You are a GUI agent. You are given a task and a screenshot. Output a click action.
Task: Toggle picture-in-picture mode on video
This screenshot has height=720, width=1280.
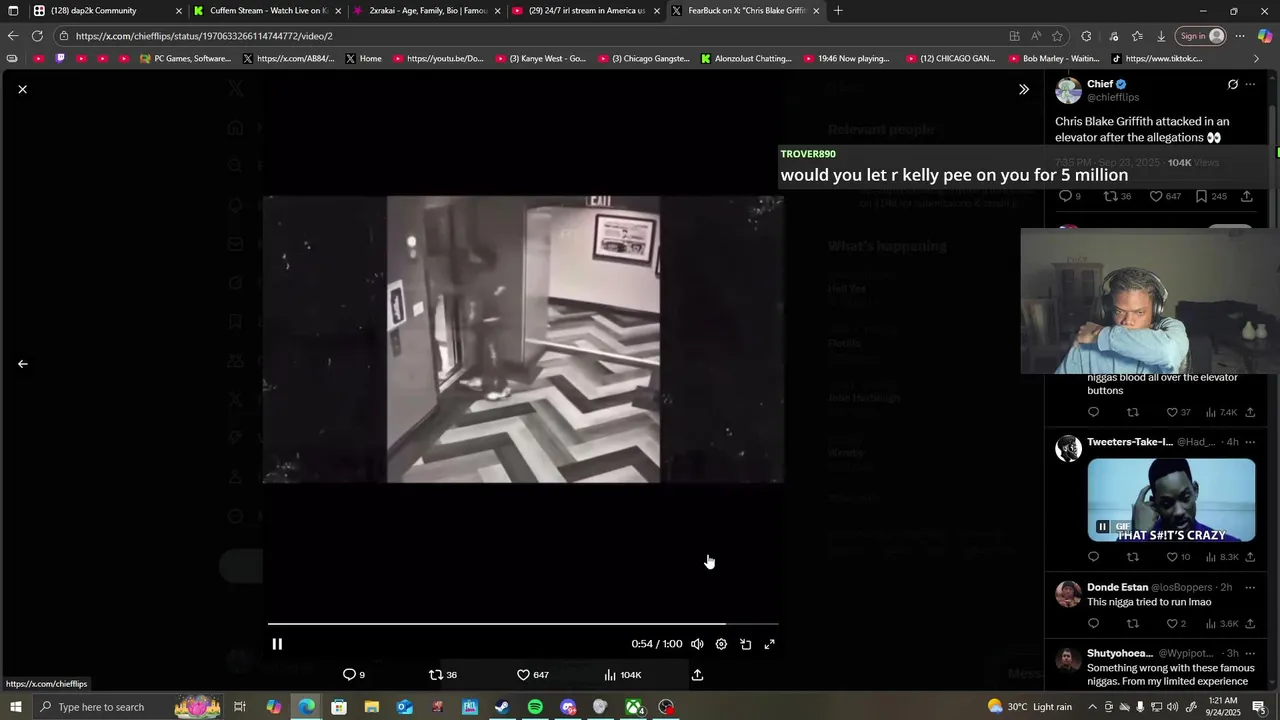click(745, 644)
